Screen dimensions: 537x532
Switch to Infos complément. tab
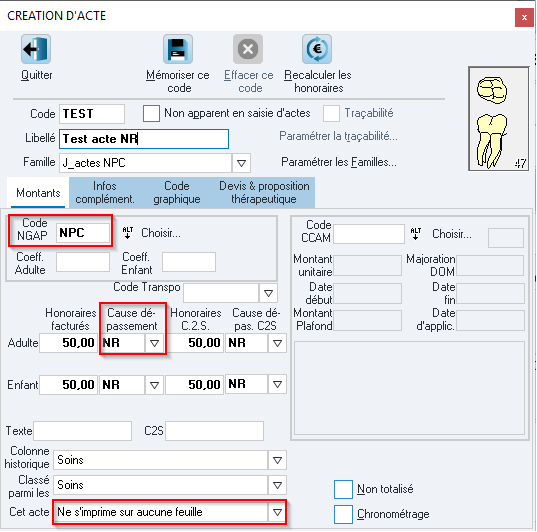105,193
